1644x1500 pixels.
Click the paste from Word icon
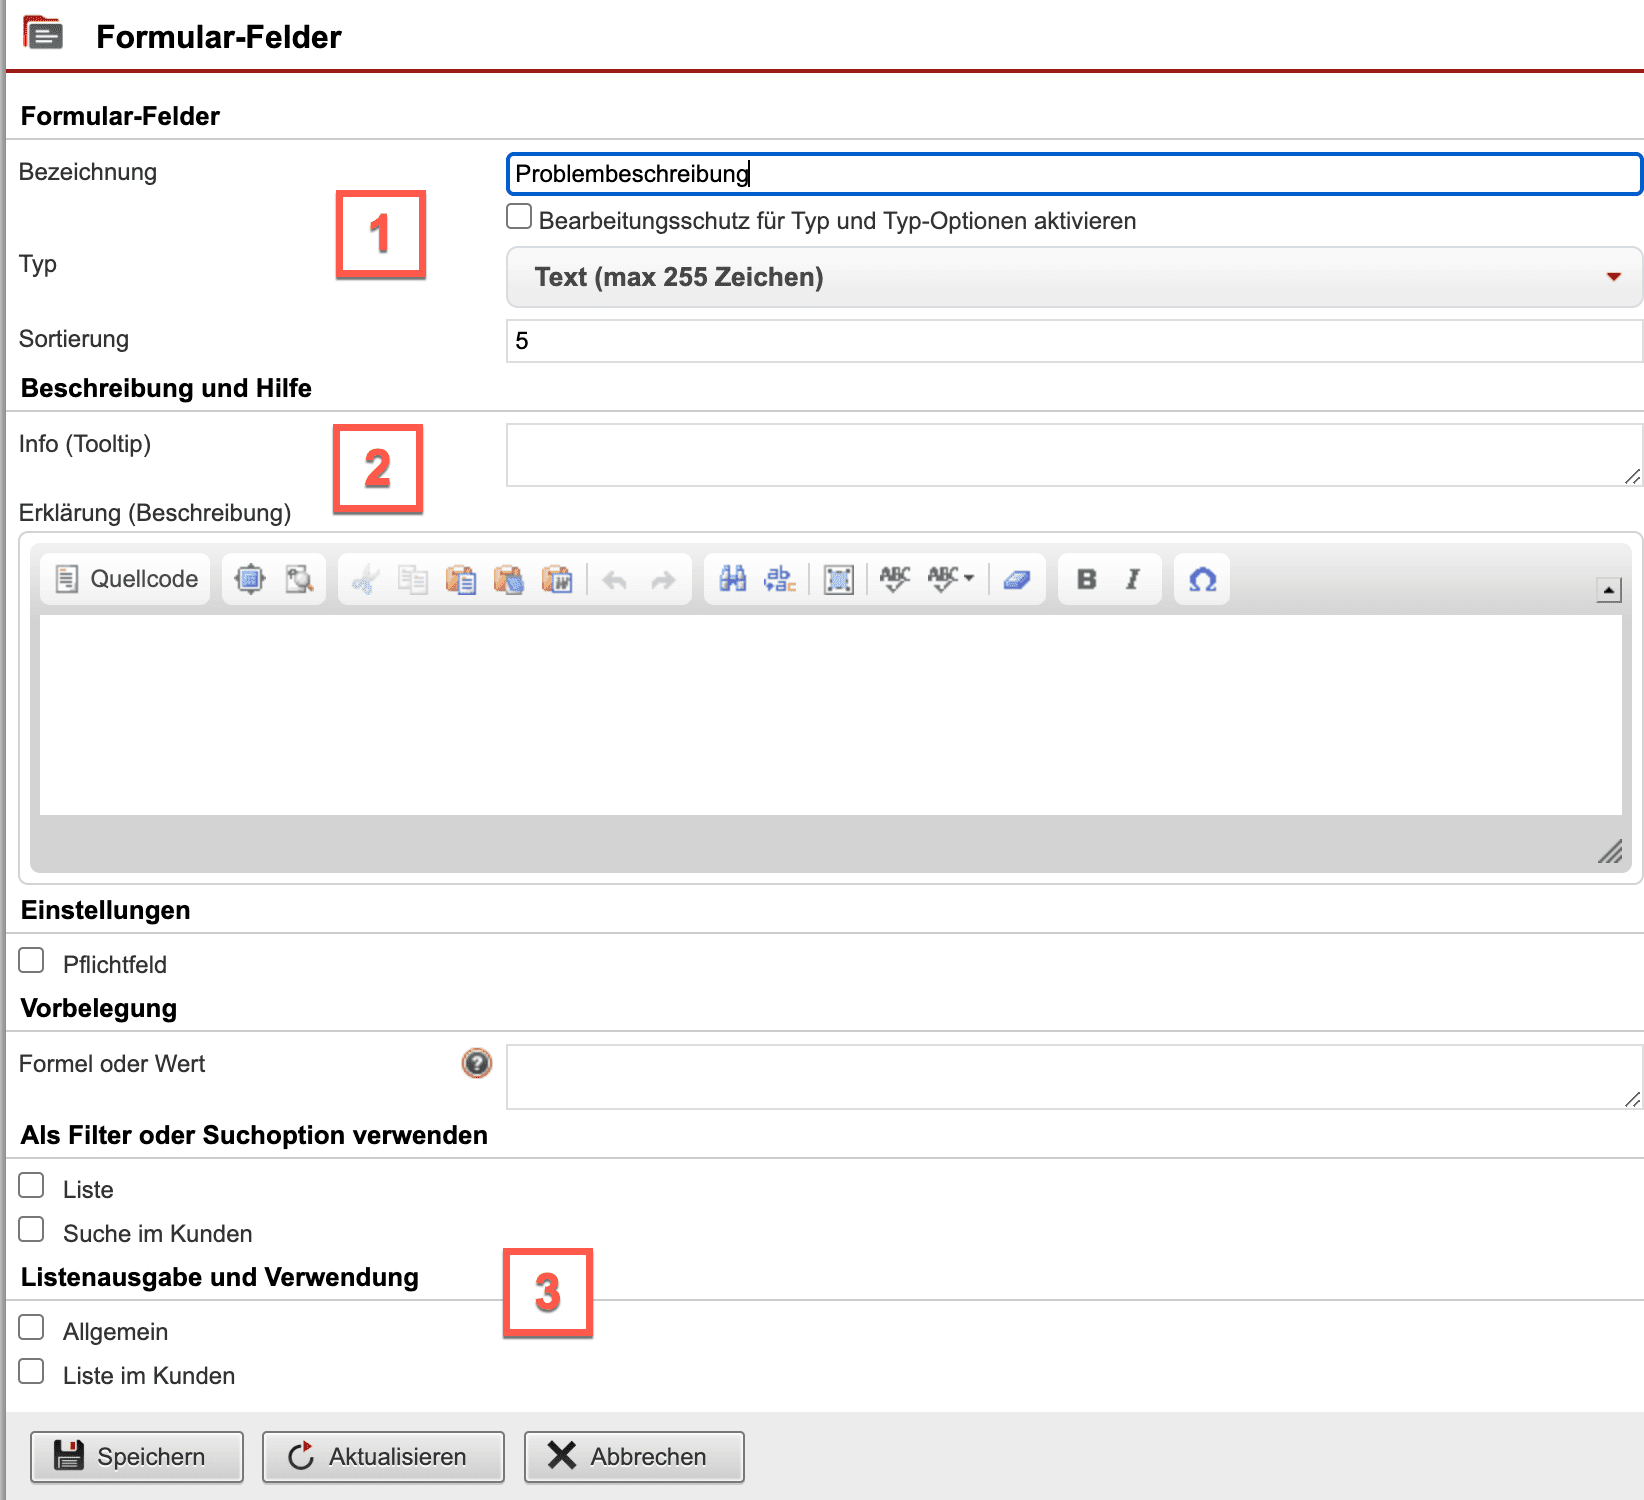pyautogui.click(x=557, y=579)
